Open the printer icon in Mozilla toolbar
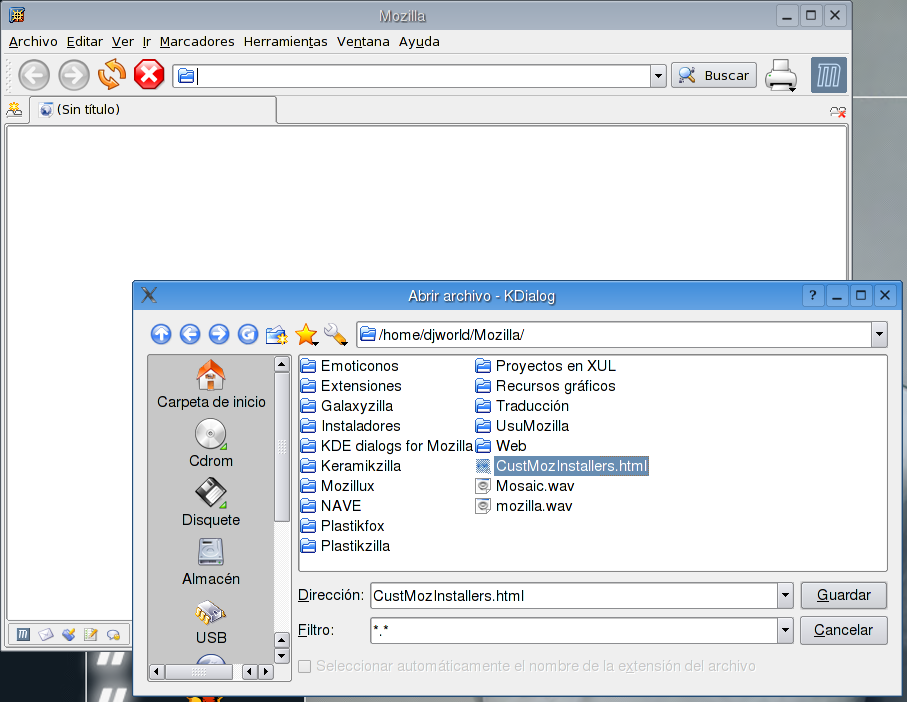Viewport: 907px width, 702px height. pyautogui.click(x=781, y=75)
